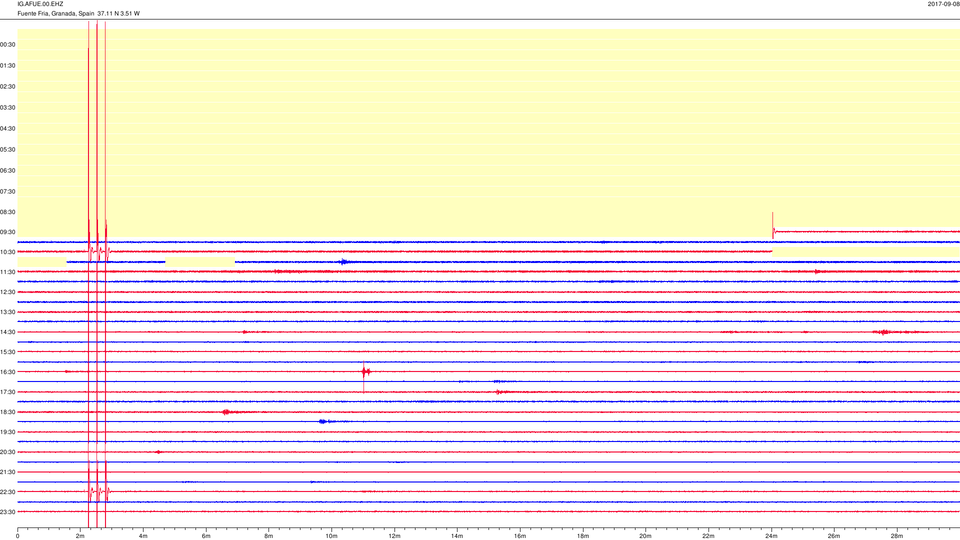Screen dimensions: 960x540
Task: Select the 09:30 time row label
Action: [x=8, y=232]
